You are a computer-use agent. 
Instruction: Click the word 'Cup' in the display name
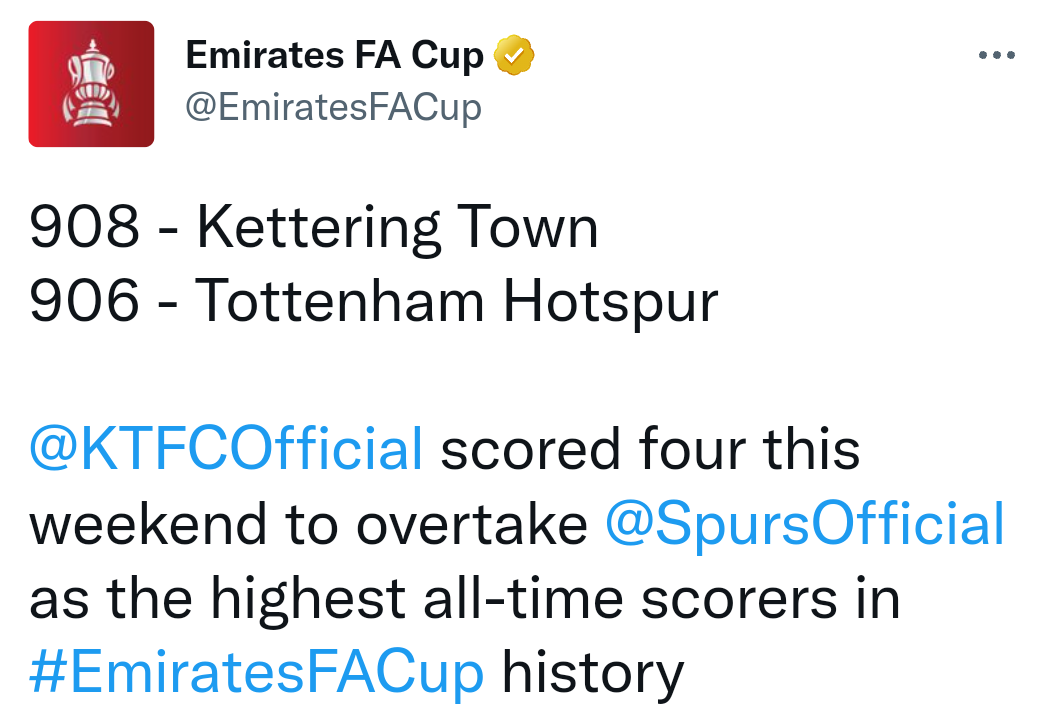pos(447,56)
